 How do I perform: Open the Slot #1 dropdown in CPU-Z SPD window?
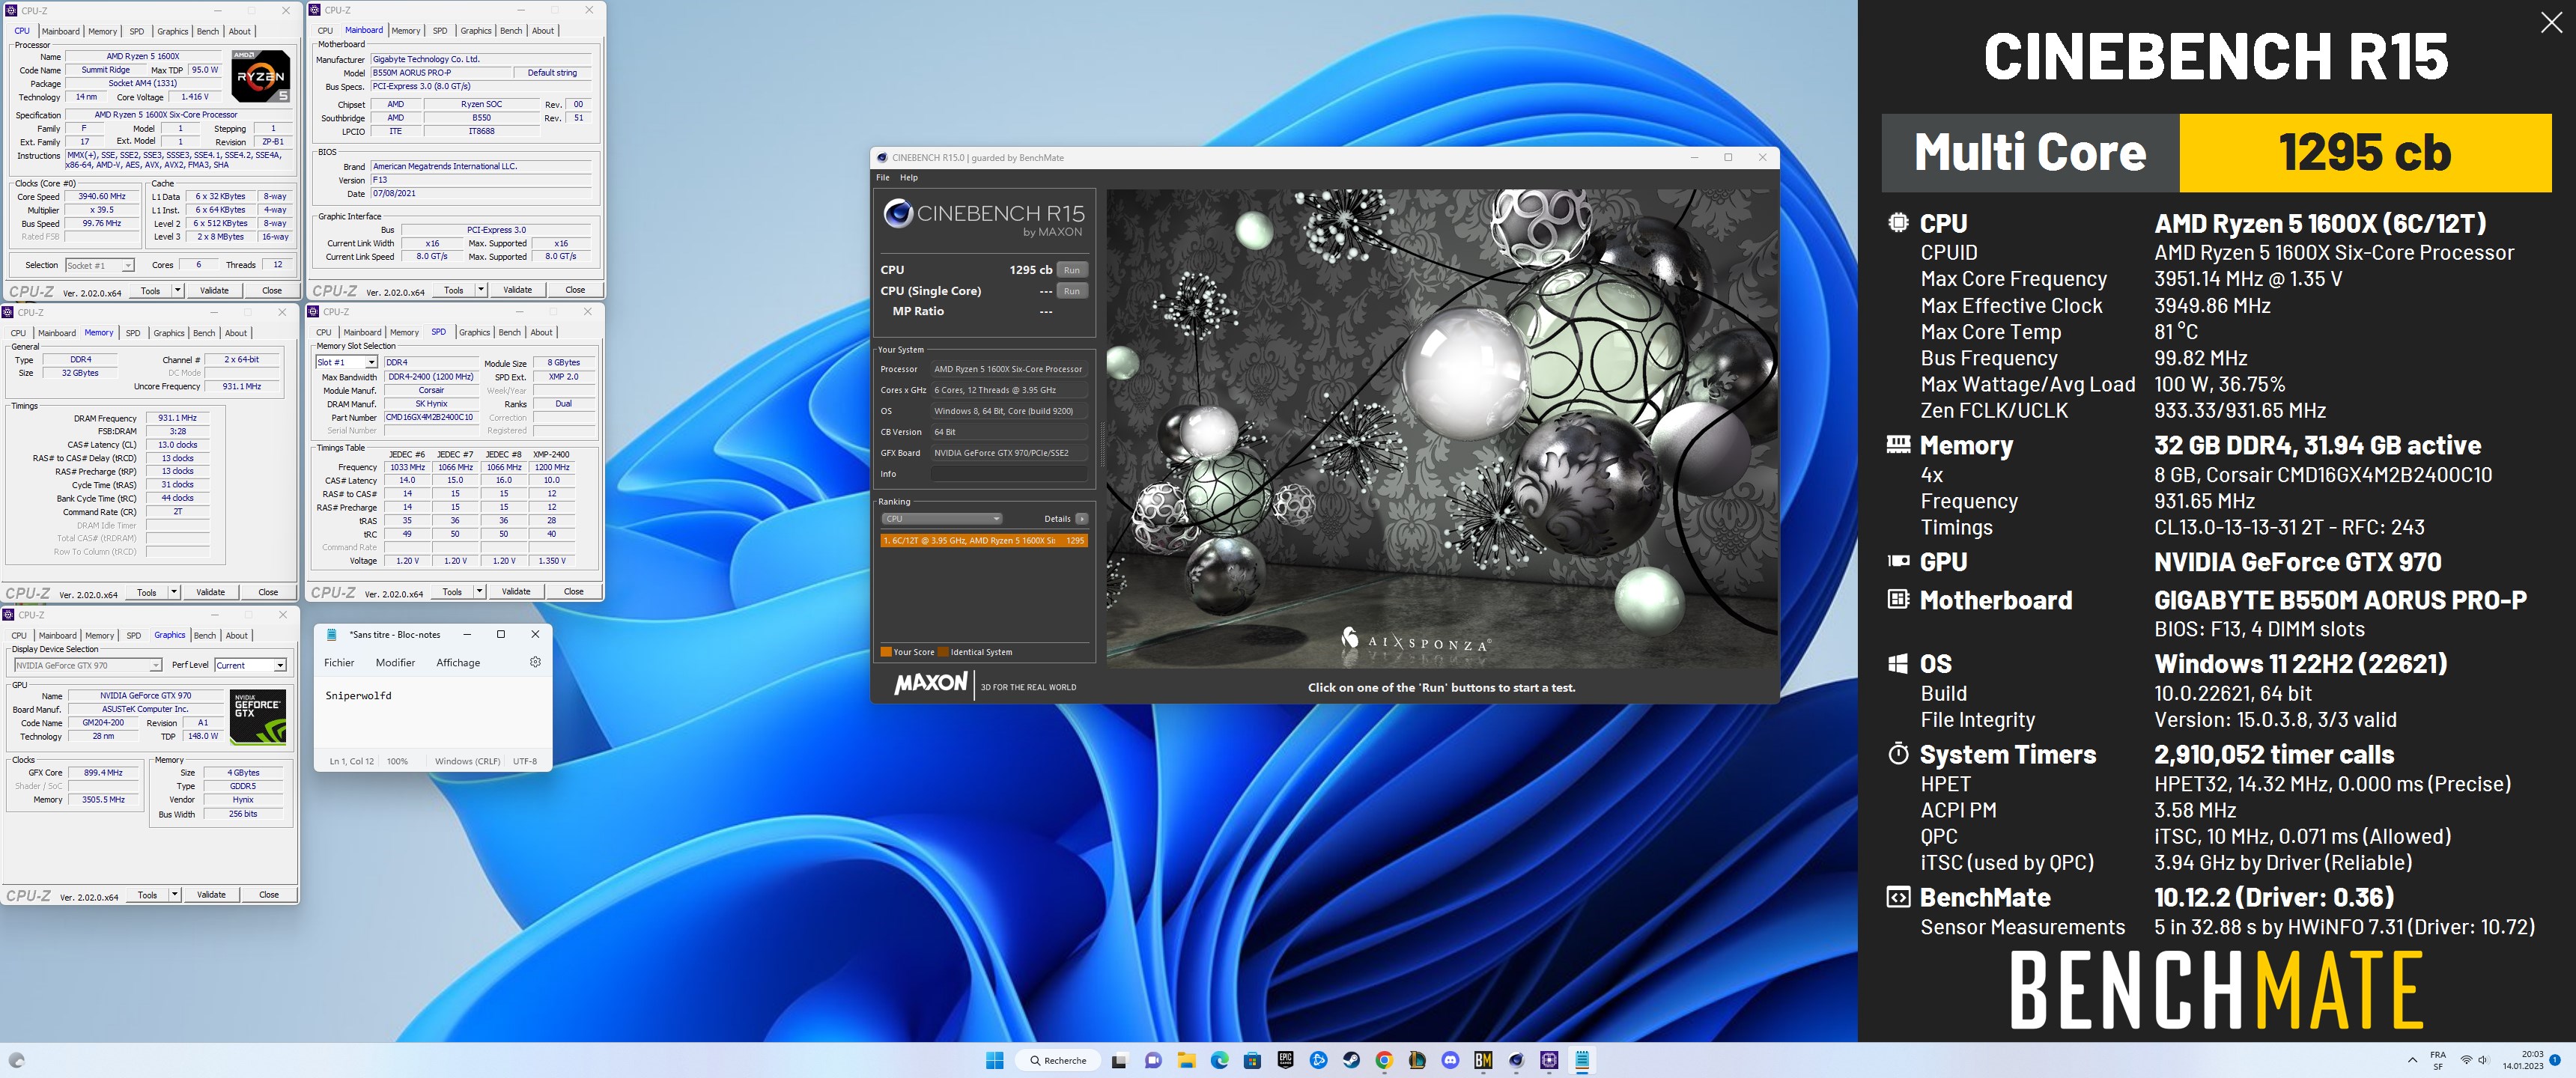[346, 362]
